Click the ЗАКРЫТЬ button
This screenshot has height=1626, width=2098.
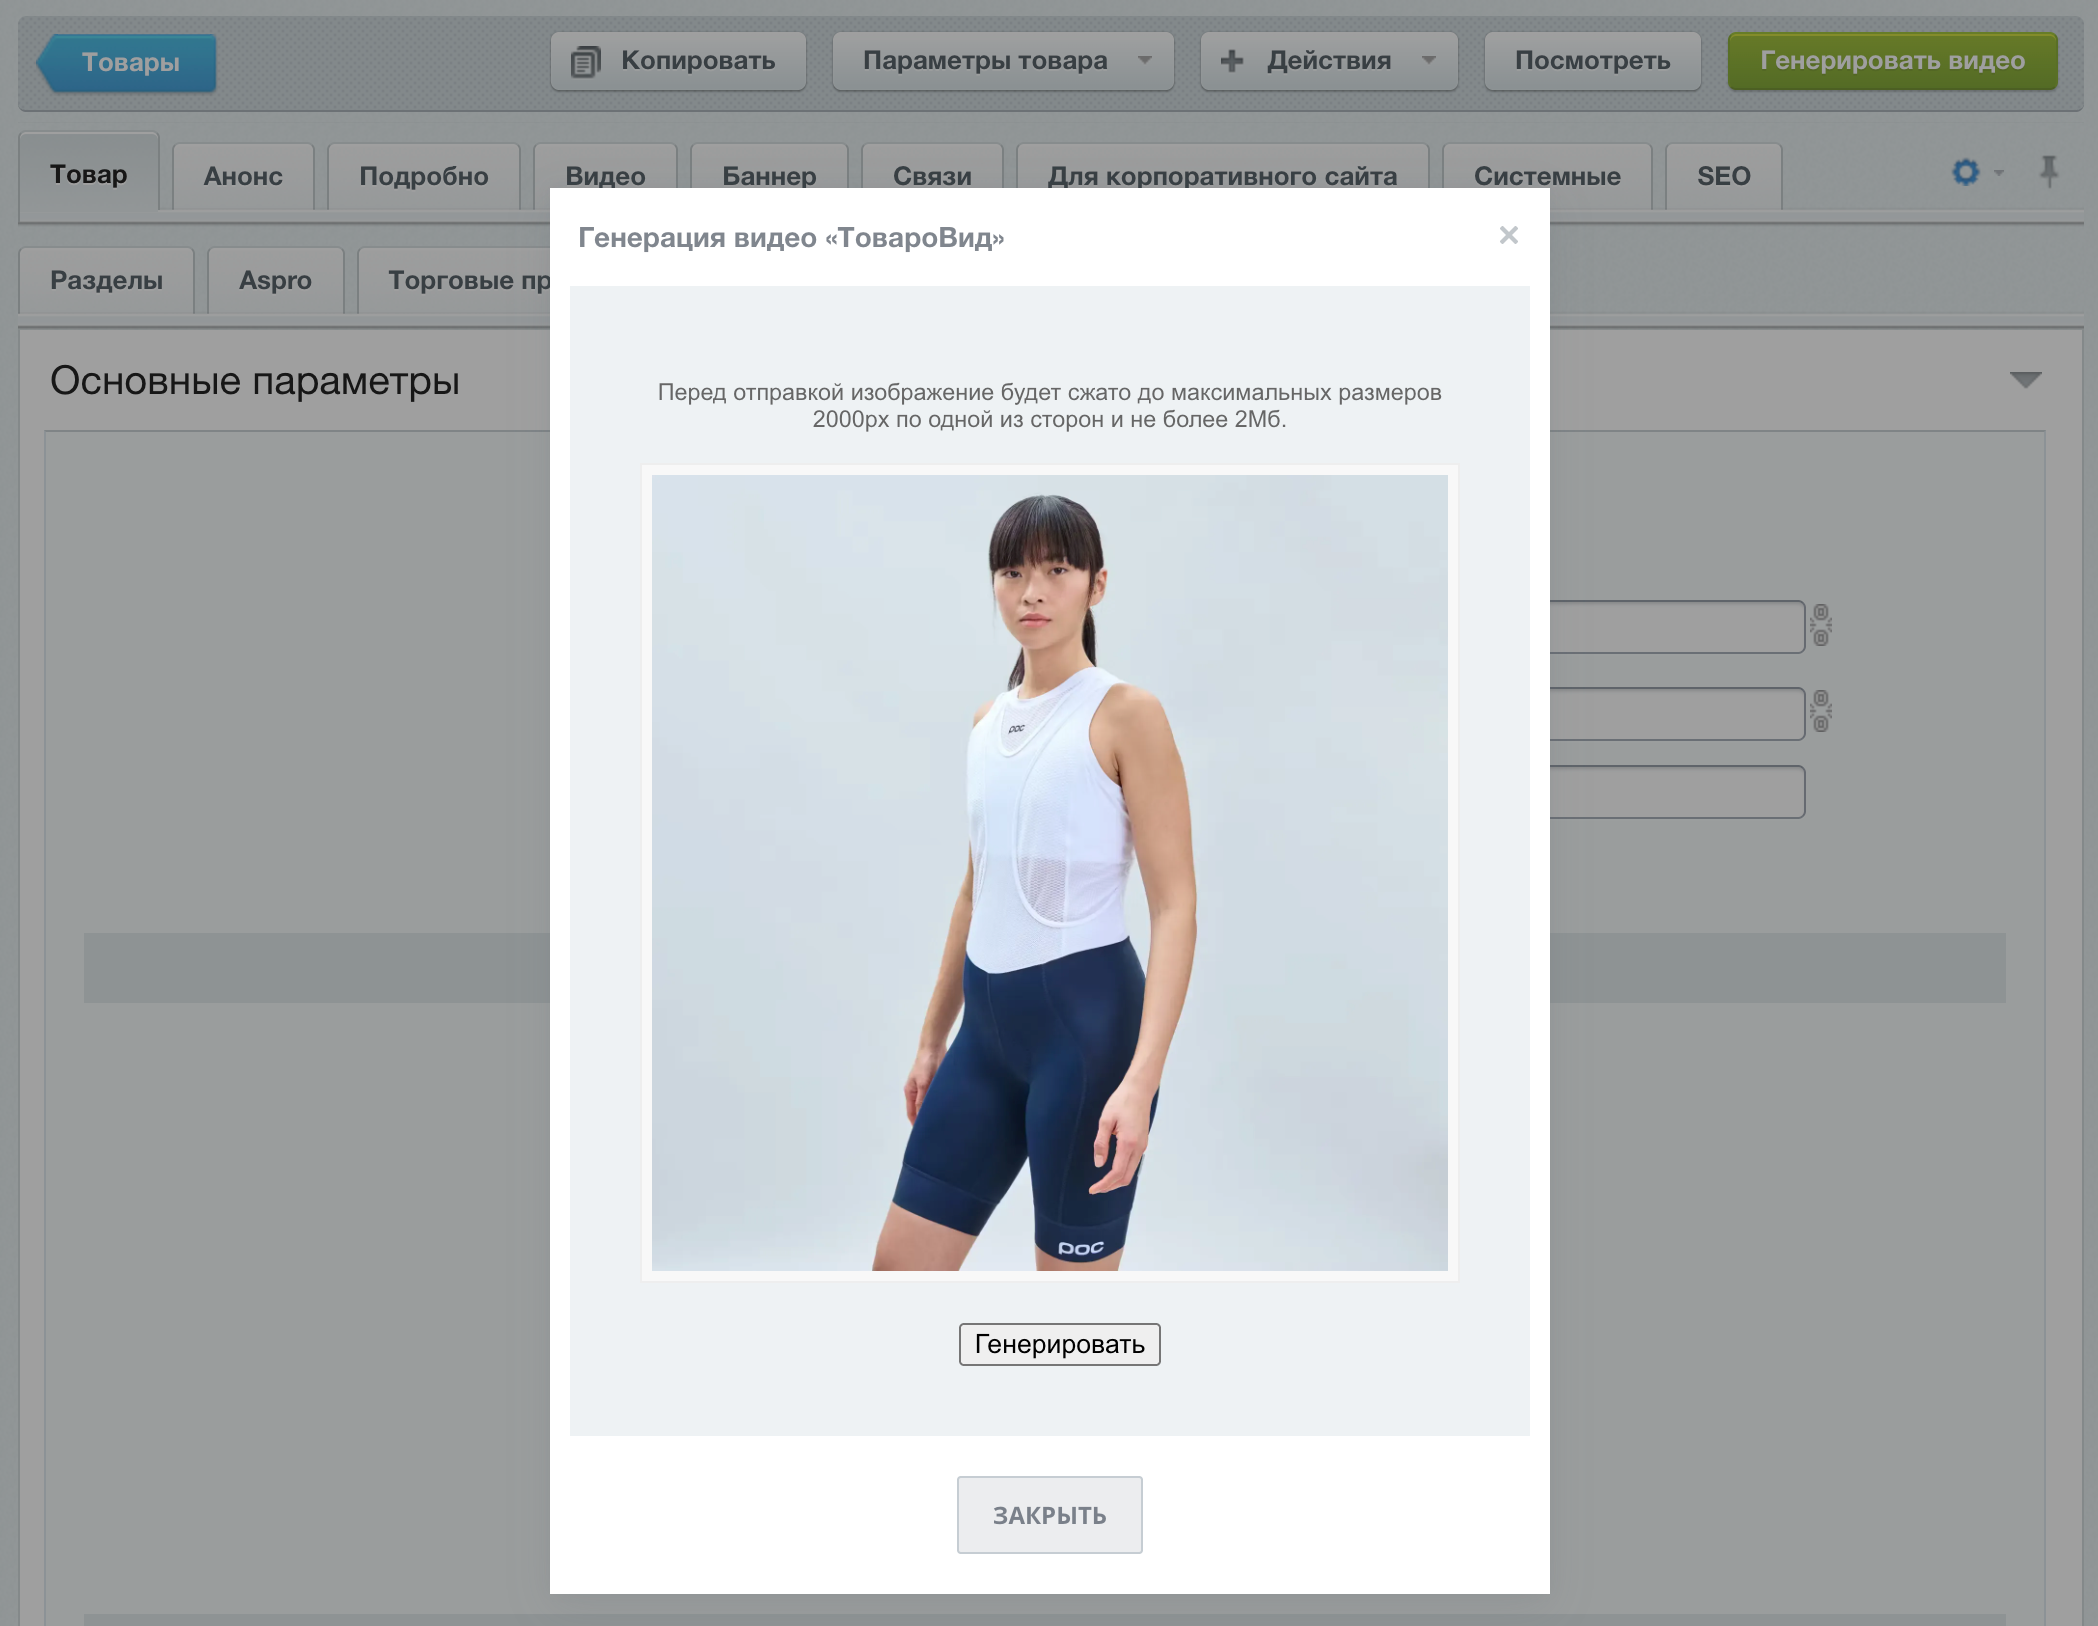click(x=1049, y=1514)
